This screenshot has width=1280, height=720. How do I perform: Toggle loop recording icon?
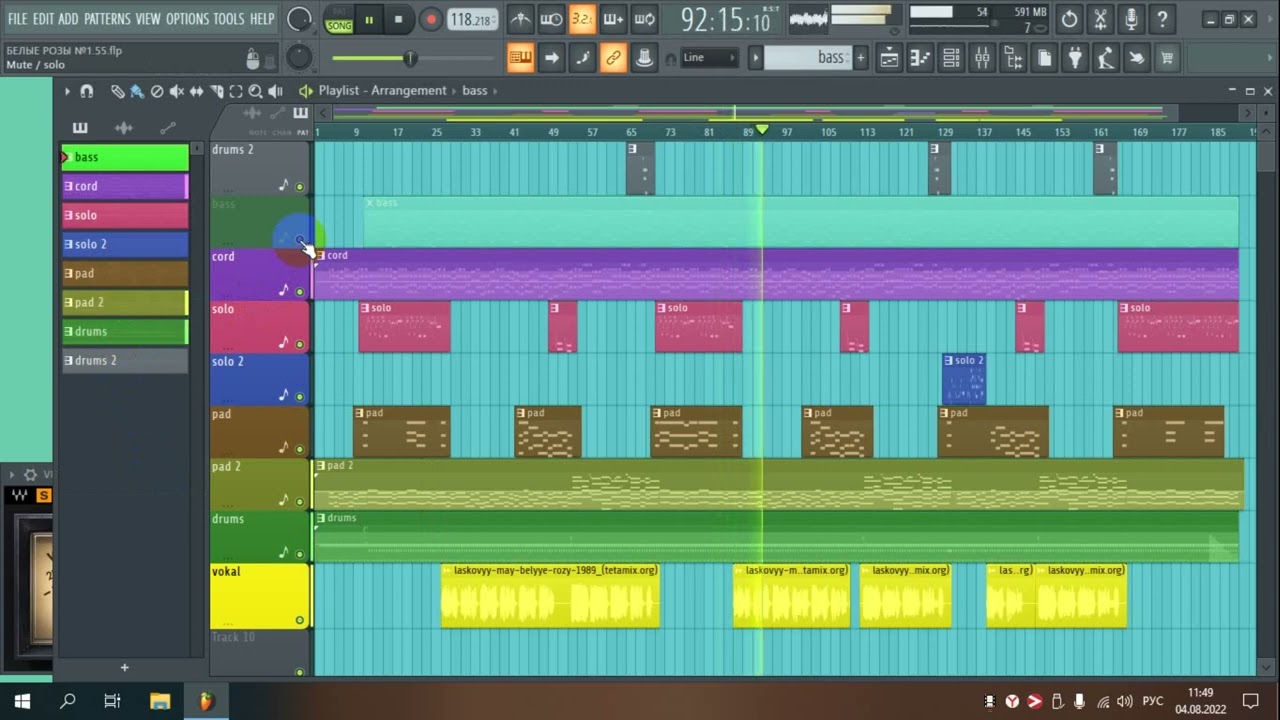click(x=644, y=19)
